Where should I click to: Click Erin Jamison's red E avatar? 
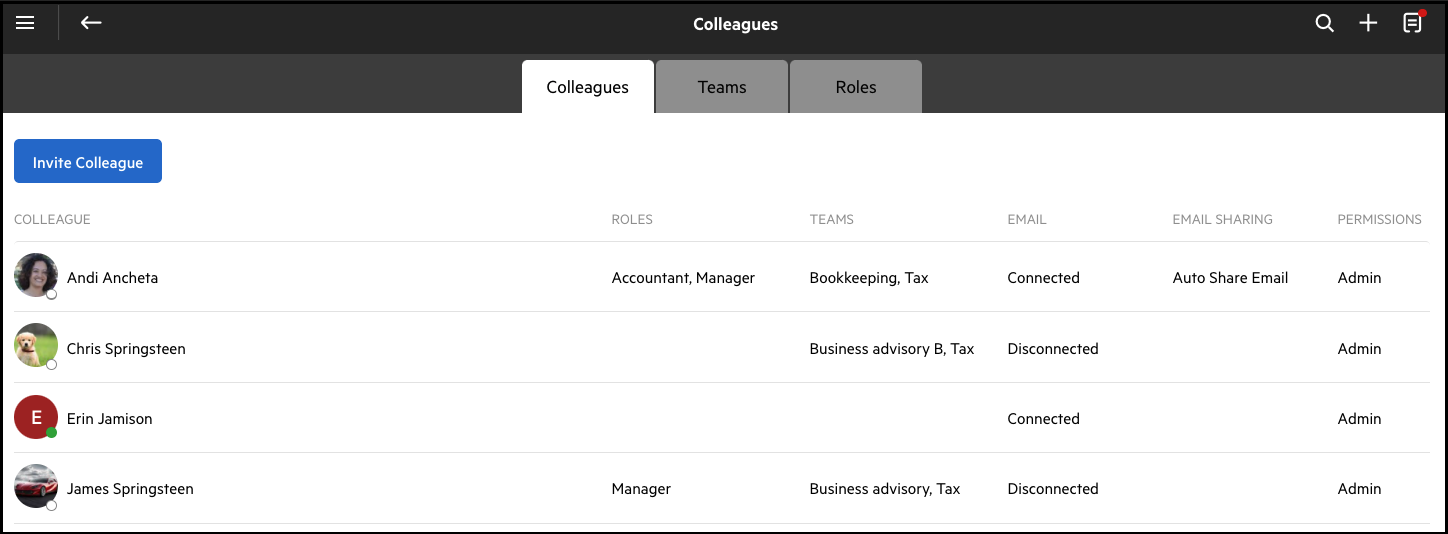point(36,417)
